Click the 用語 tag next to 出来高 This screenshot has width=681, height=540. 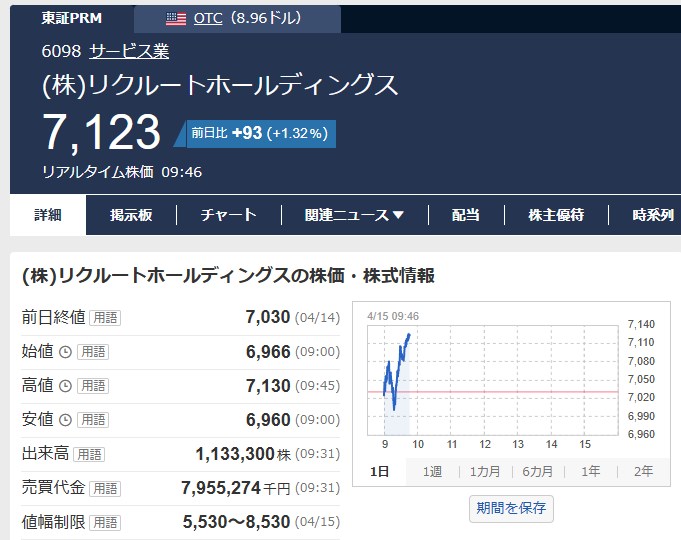tap(89, 454)
